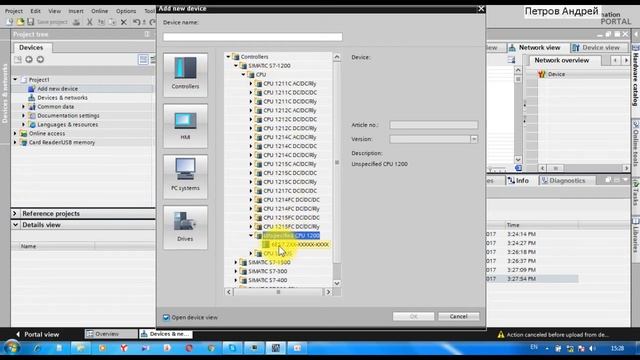
Task: Click the Cancel button
Action: 458,316
